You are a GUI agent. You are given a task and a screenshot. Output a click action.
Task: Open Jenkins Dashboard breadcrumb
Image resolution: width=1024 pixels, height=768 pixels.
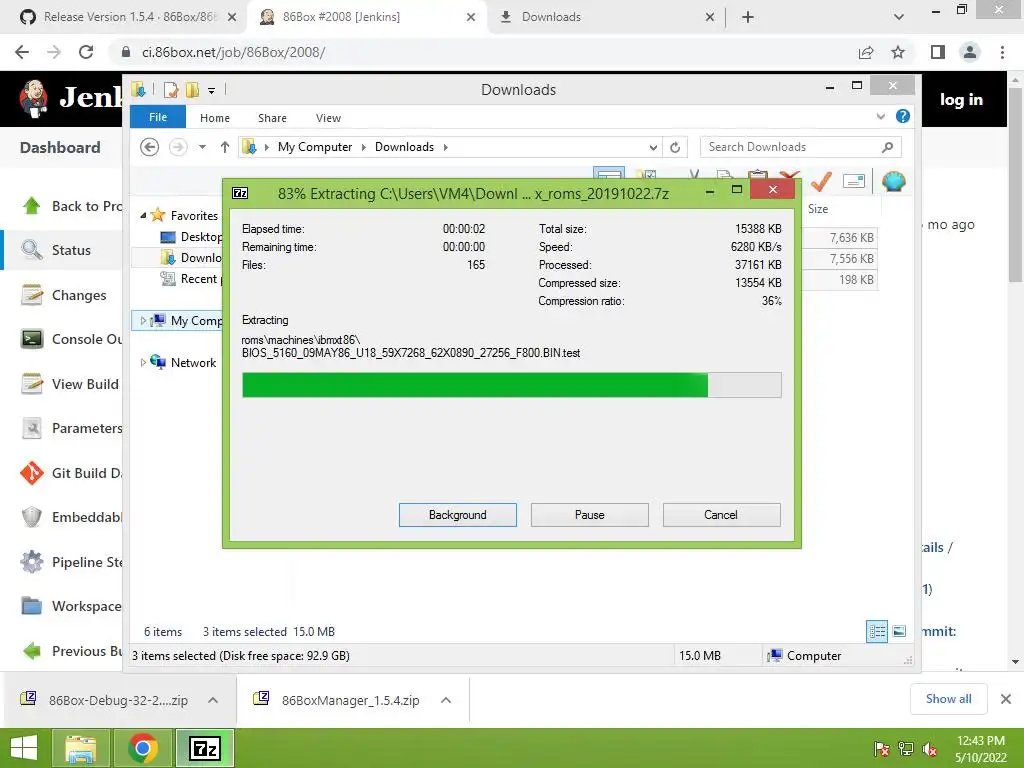(60, 148)
